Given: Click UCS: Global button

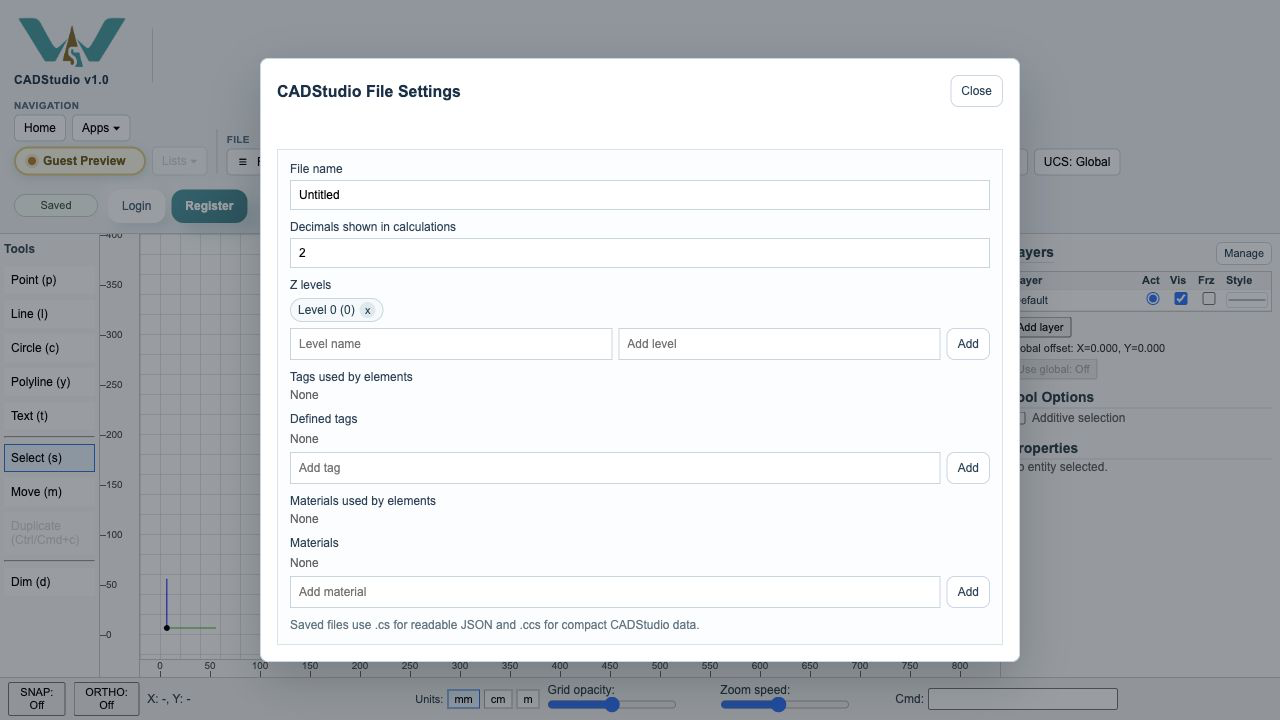Looking at the screenshot, I should 1077,162.
